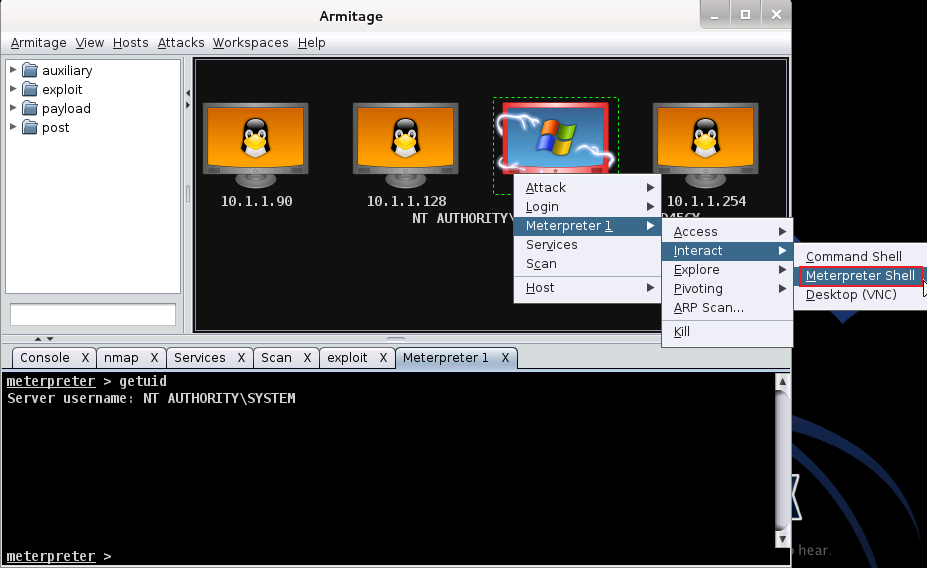
Task: Select the compromised Windows host icon
Action: pos(556,138)
